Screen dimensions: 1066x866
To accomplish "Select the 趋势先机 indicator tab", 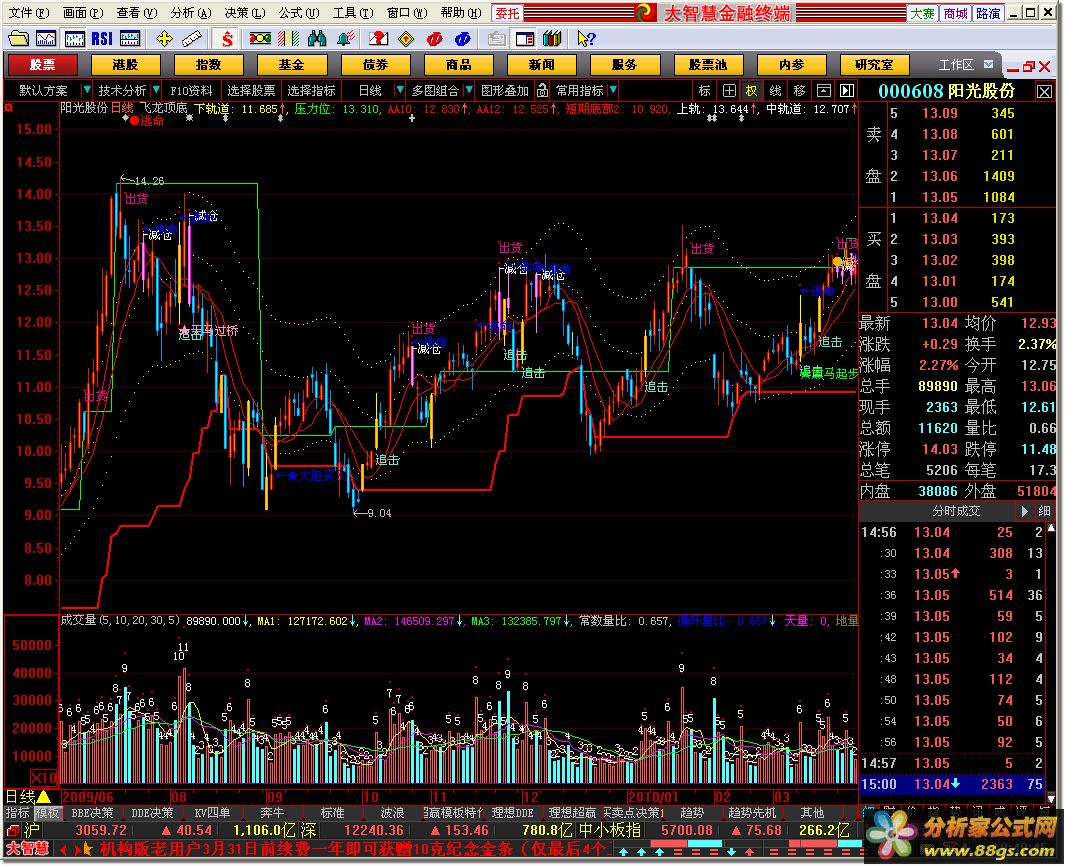I will tap(751, 812).
